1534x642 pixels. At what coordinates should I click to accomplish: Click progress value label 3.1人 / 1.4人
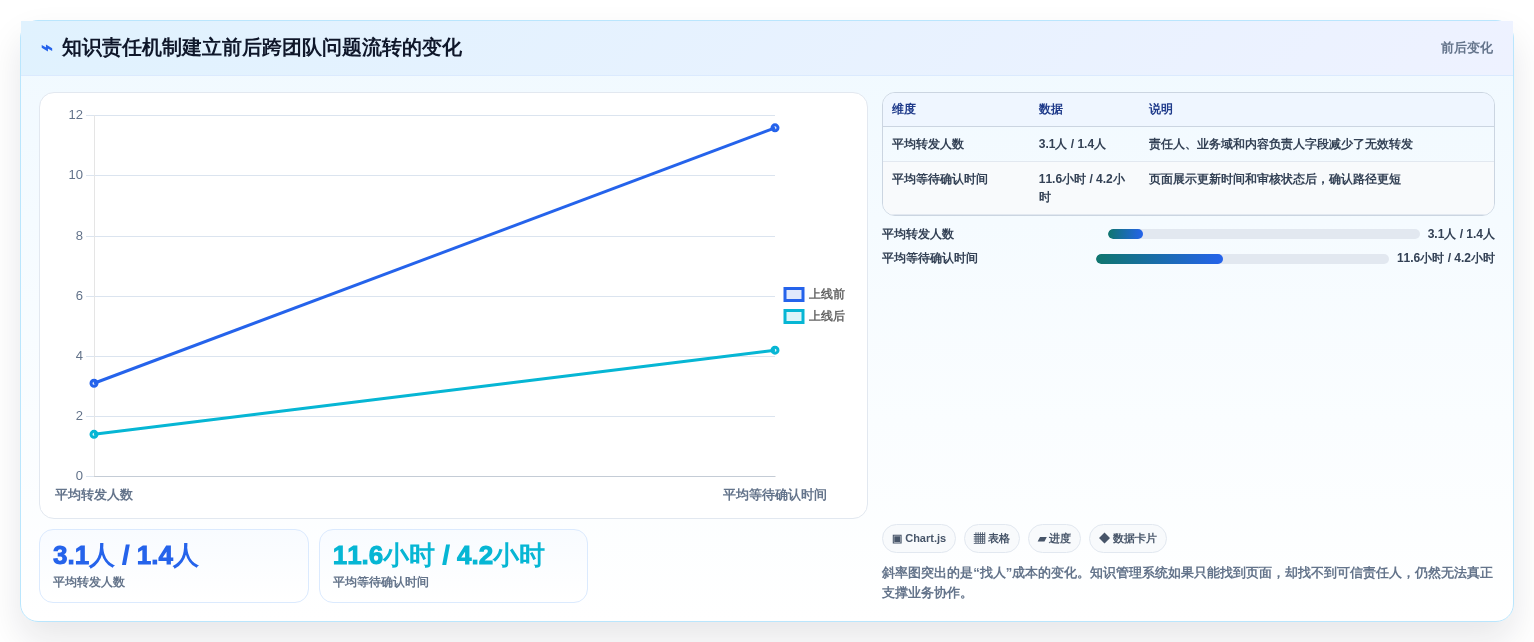[1461, 234]
